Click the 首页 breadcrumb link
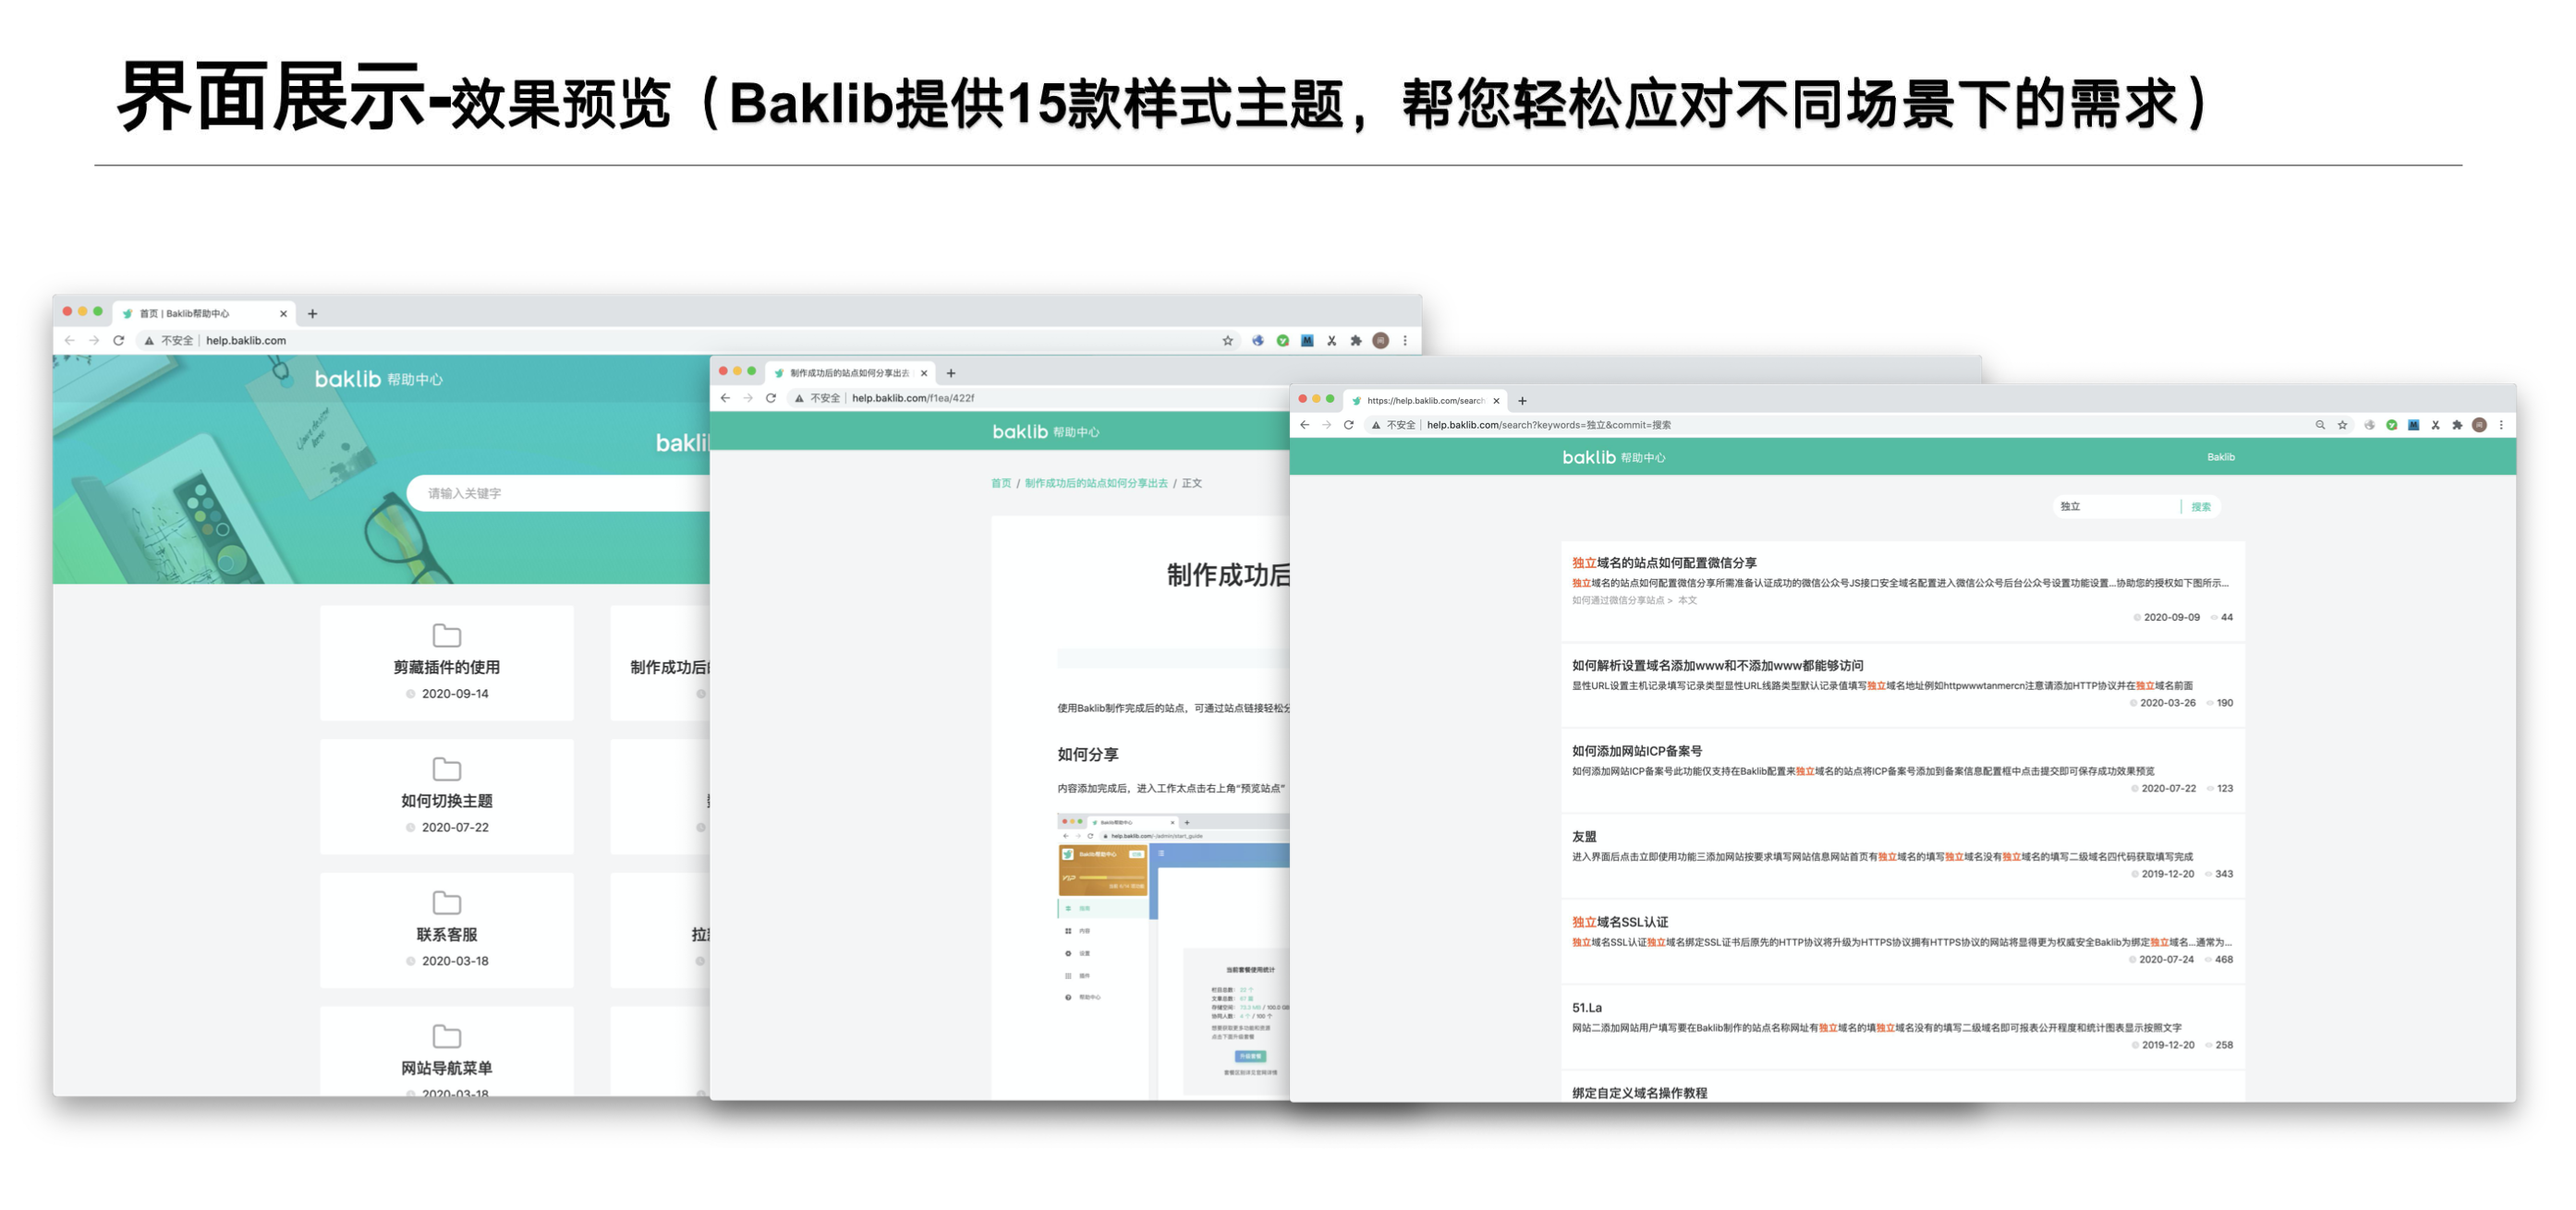 (x=1000, y=483)
